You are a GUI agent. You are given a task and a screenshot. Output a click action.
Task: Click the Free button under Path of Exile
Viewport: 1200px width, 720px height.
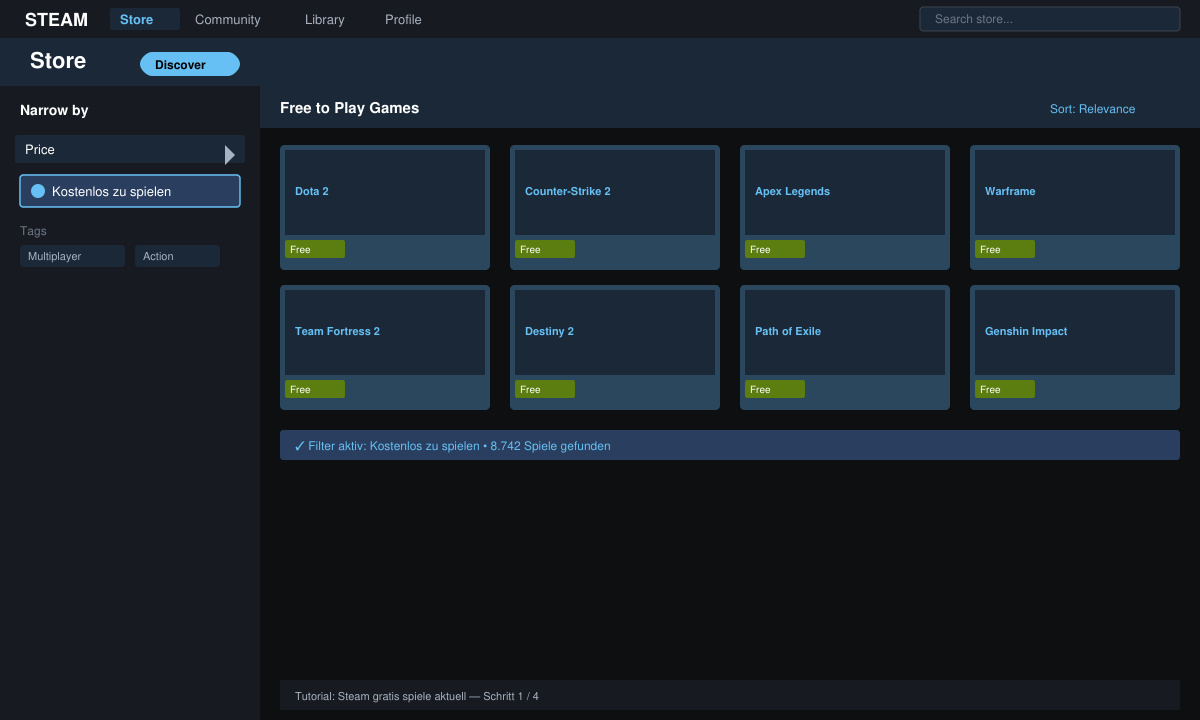tap(775, 389)
